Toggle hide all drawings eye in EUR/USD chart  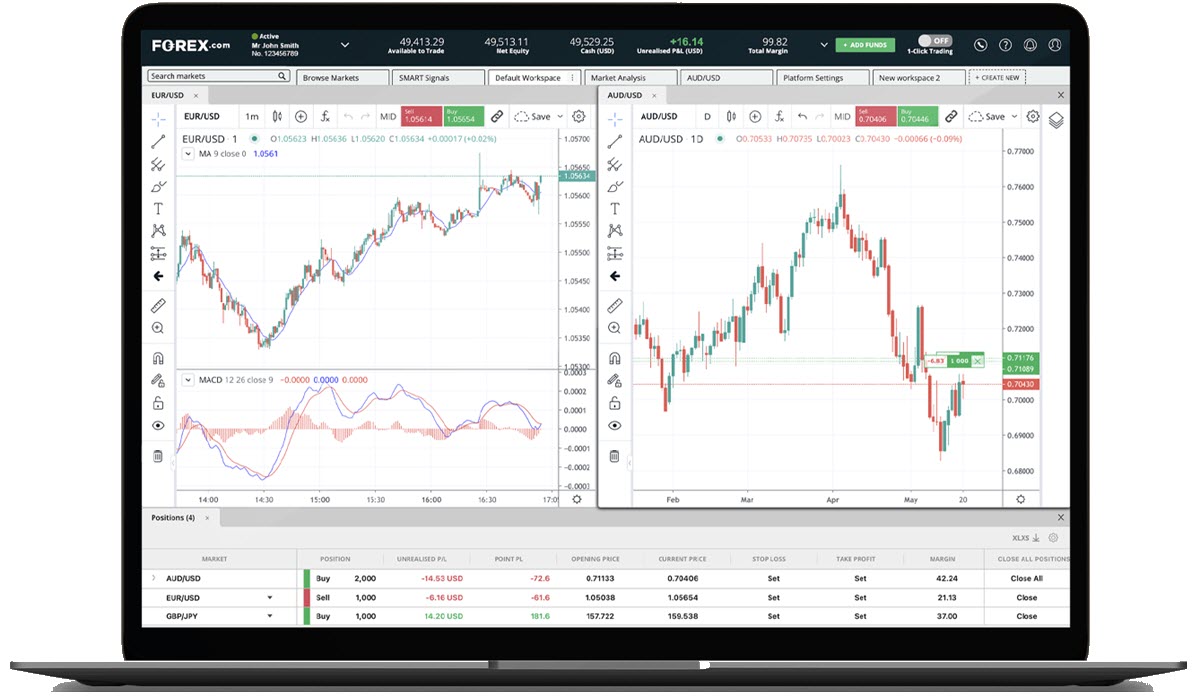[x=158, y=425]
